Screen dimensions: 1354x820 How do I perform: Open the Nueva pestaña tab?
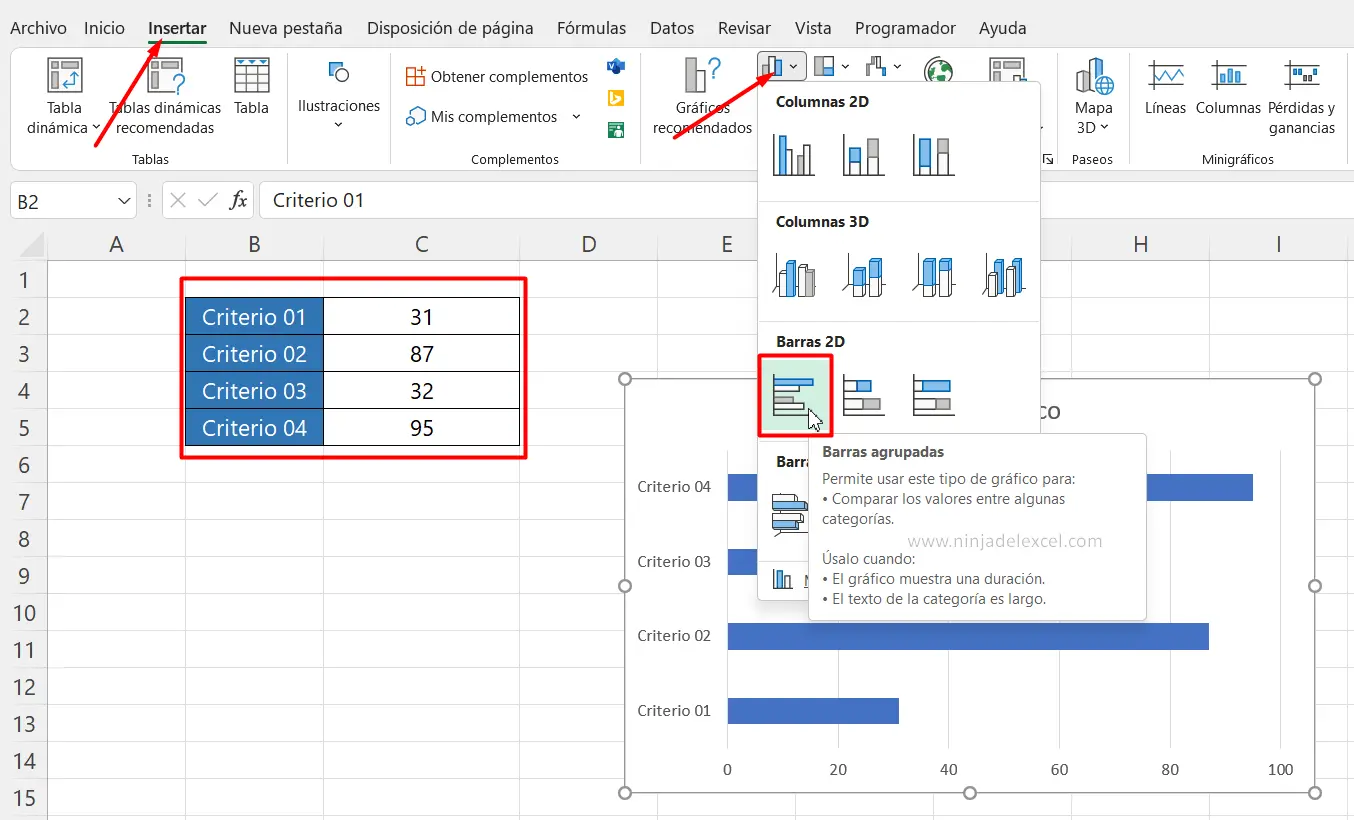[286, 28]
